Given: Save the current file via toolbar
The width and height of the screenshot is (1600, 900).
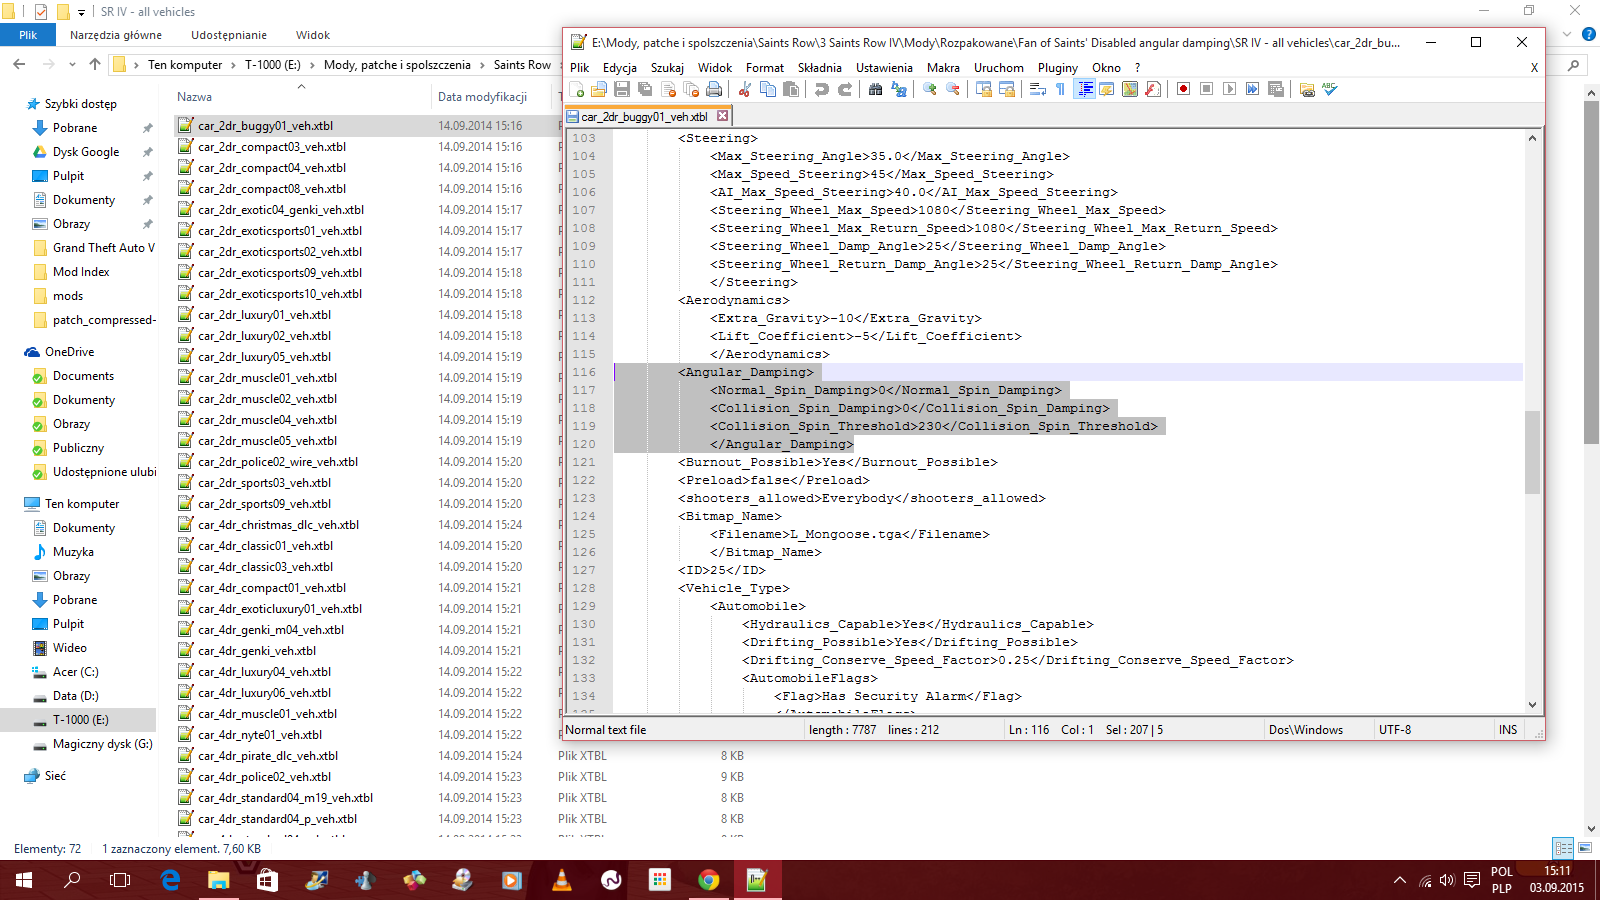Looking at the screenshot, I should [x=622, y=89].
